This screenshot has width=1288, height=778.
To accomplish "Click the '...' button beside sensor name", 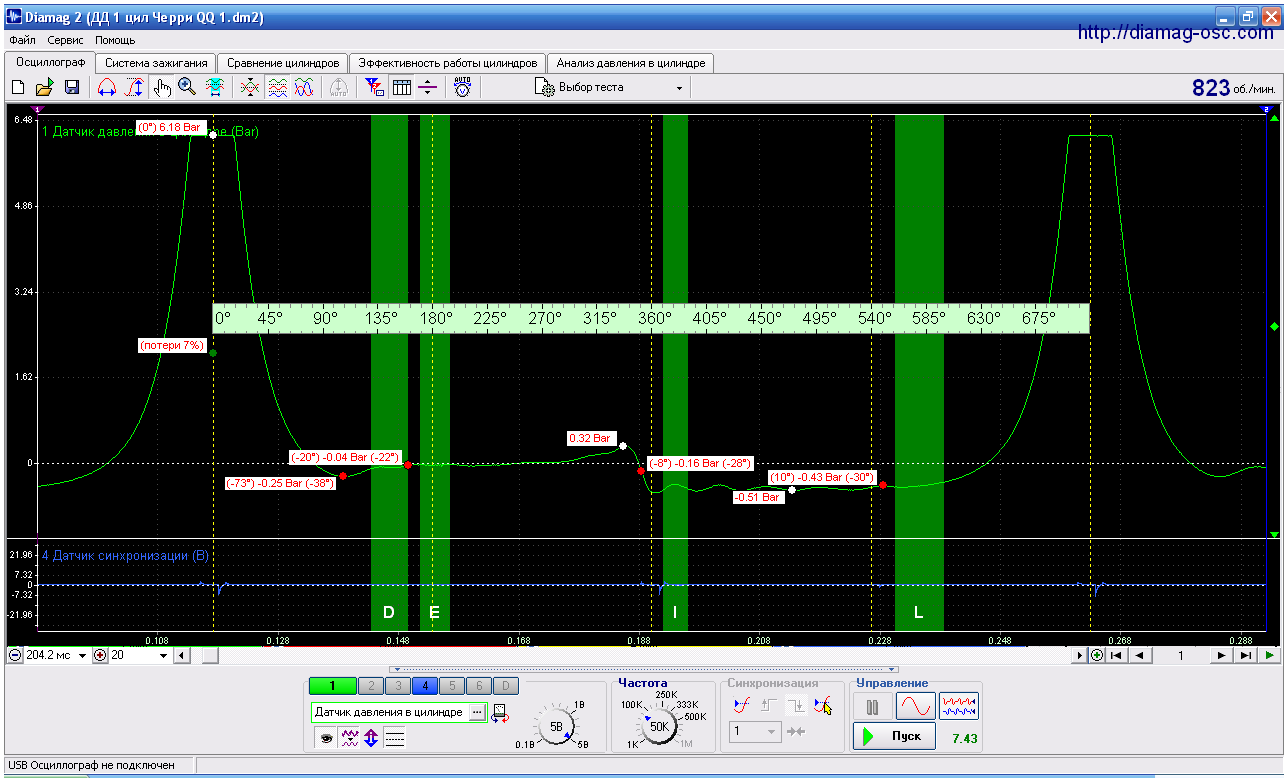I will pyautogui.click(x=477, y=713).
